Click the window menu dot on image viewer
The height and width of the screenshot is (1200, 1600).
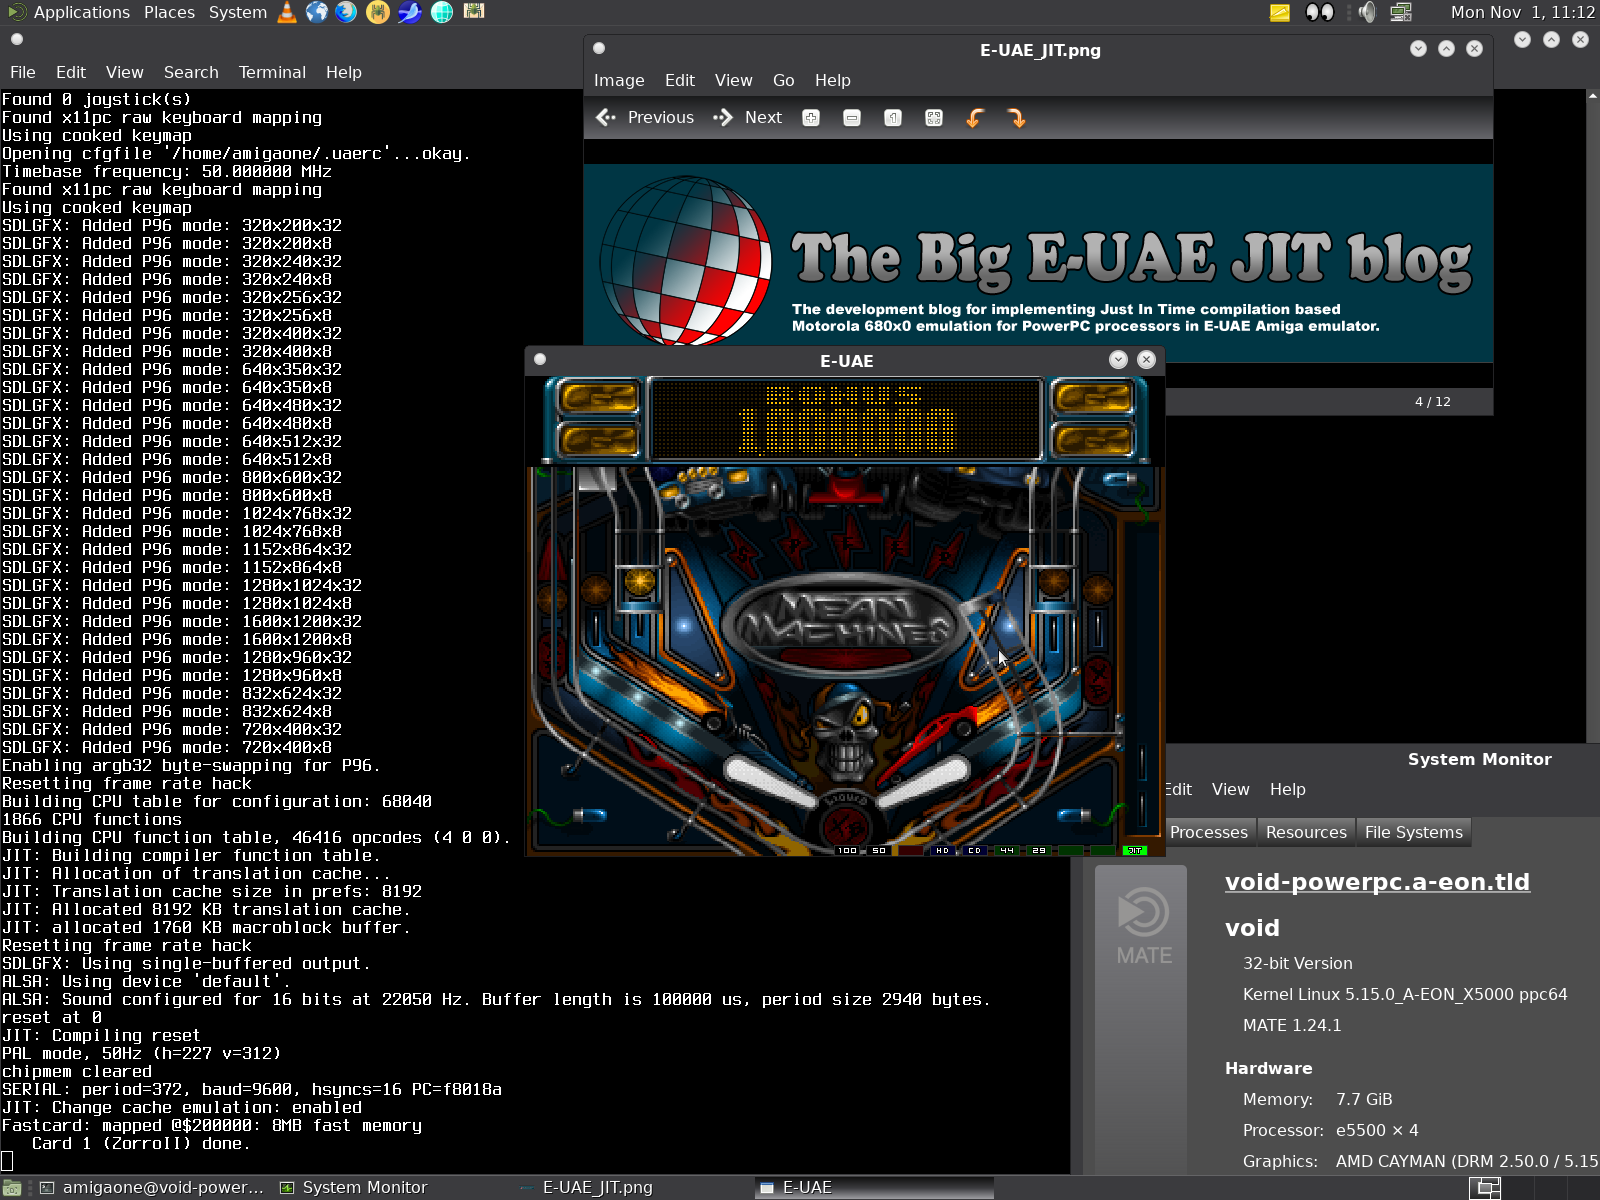[599, 48]
